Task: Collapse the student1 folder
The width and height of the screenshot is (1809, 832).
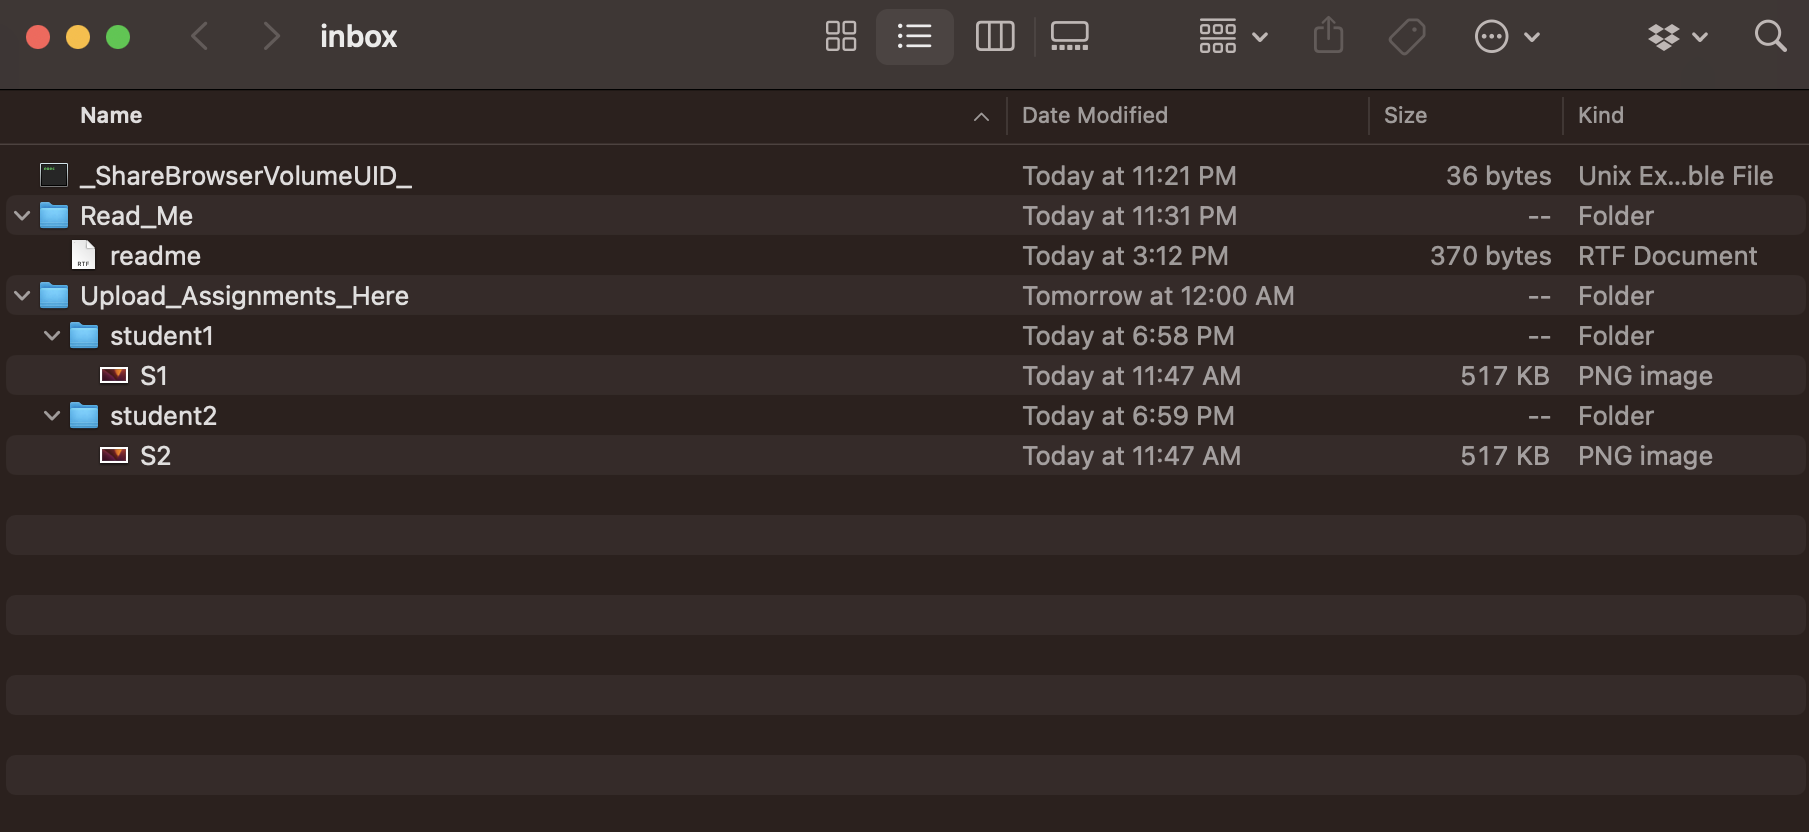Action: 52,336
